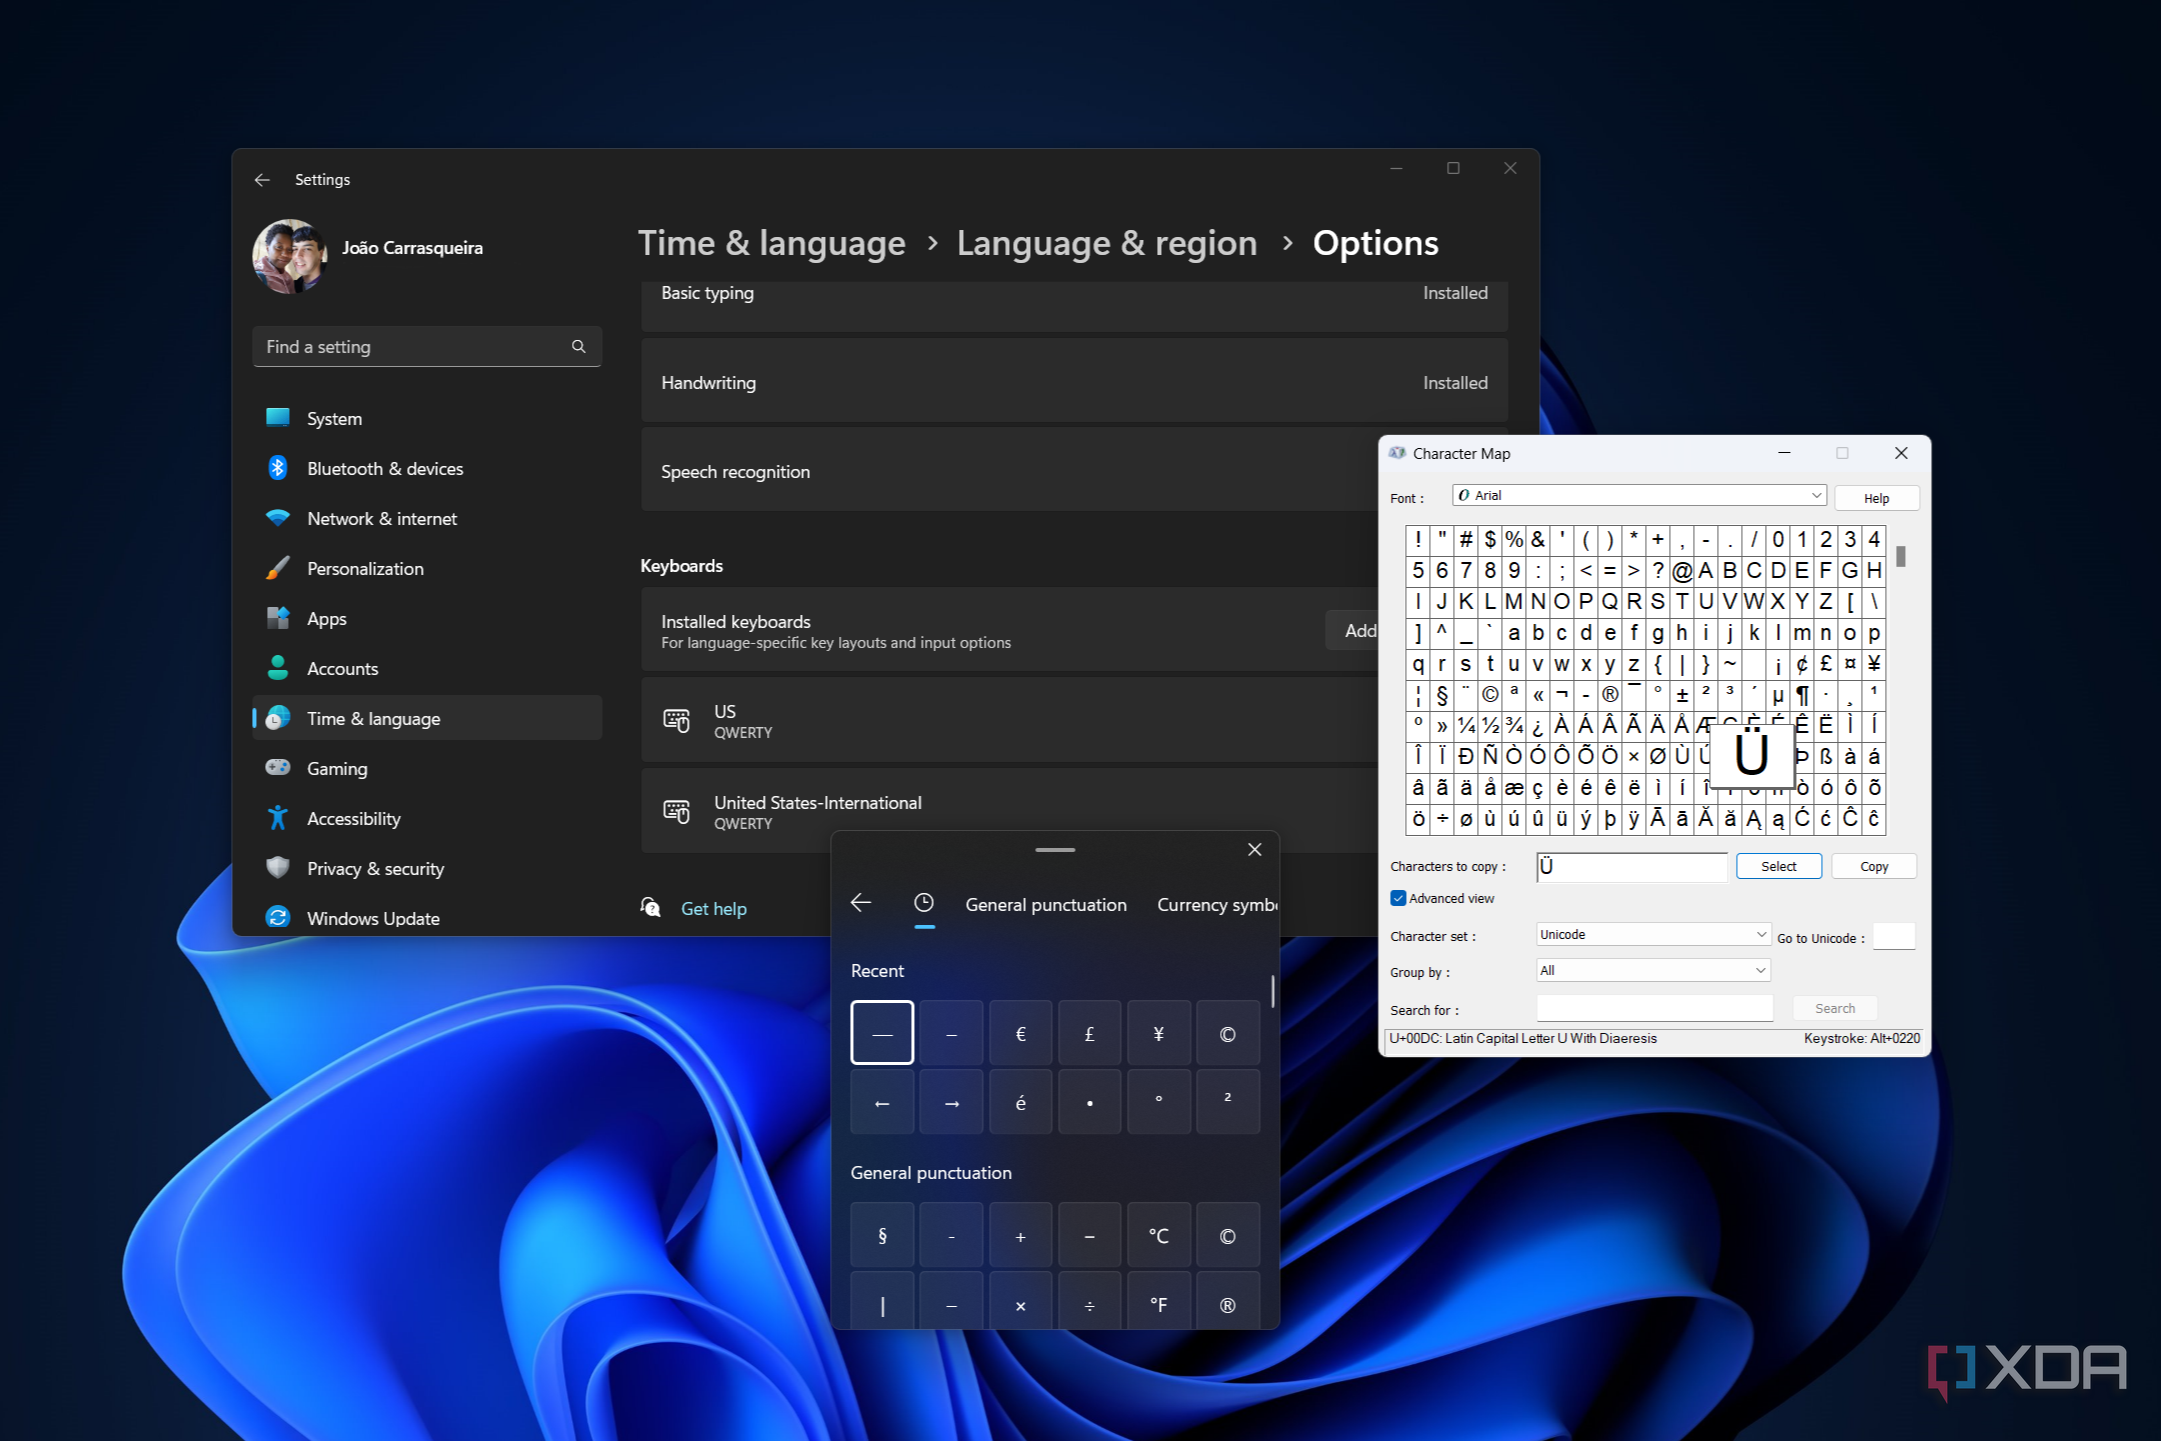Pick the yen symbol from Recent
Screen dimensions: 2161x1441
click(1158, 1033)
